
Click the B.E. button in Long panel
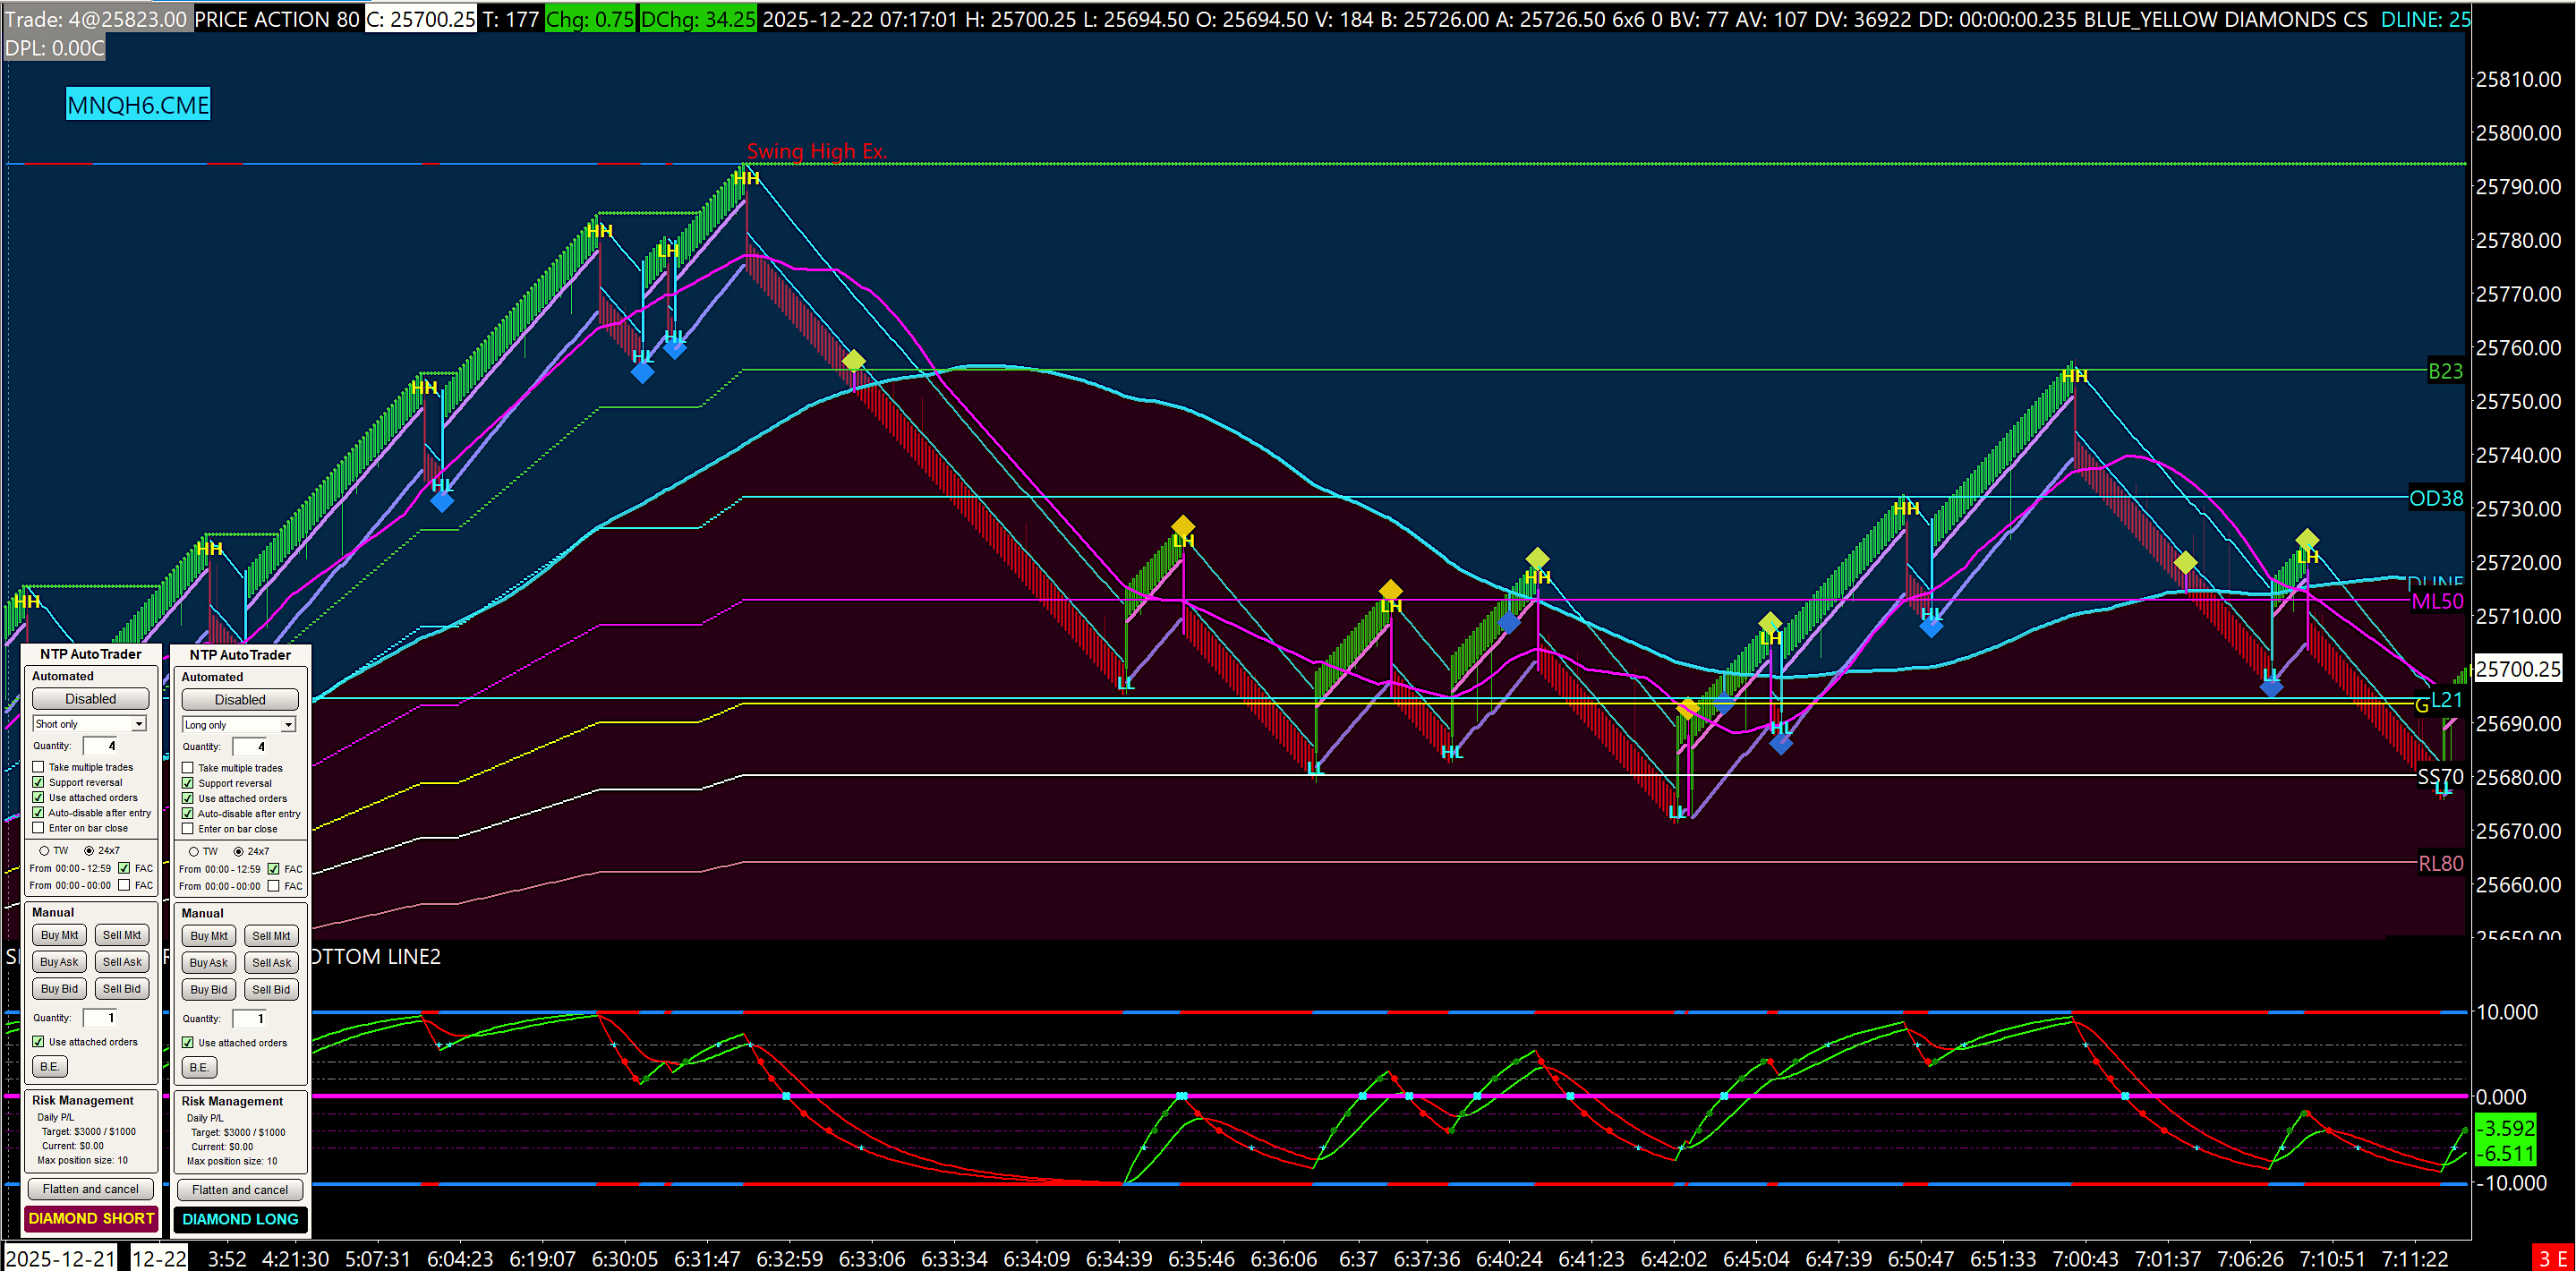199,1067
